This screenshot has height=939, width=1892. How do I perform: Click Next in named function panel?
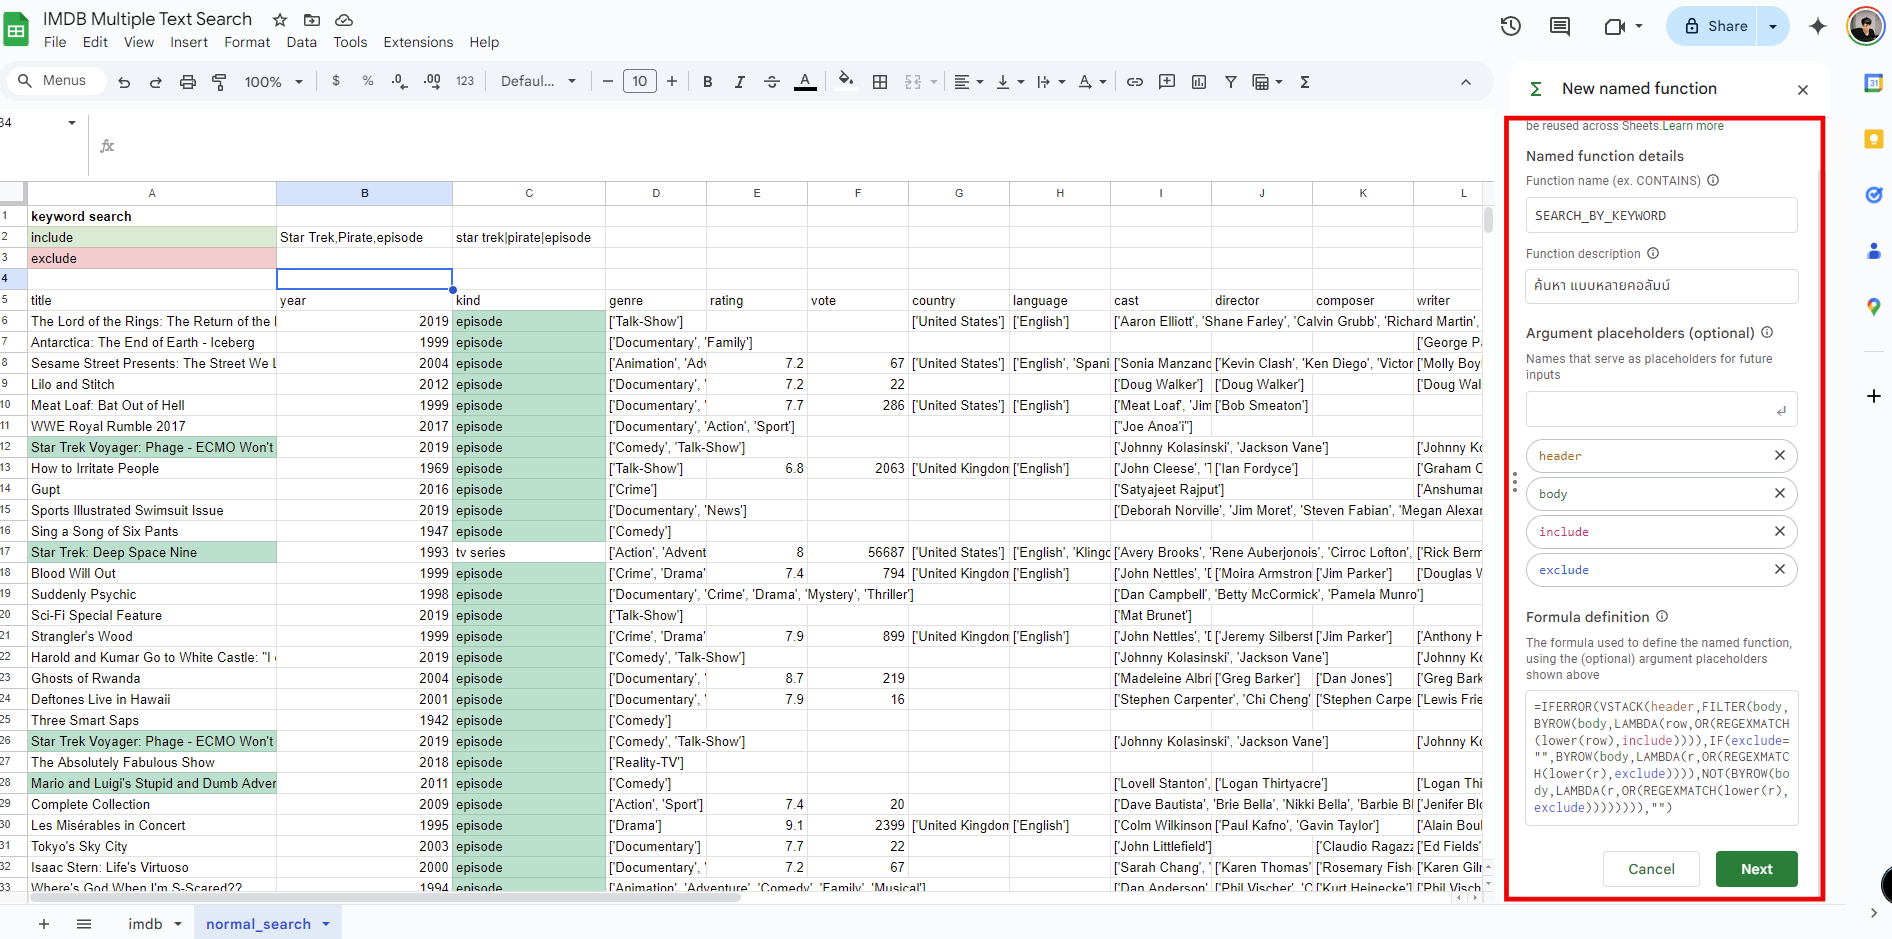1756,869
